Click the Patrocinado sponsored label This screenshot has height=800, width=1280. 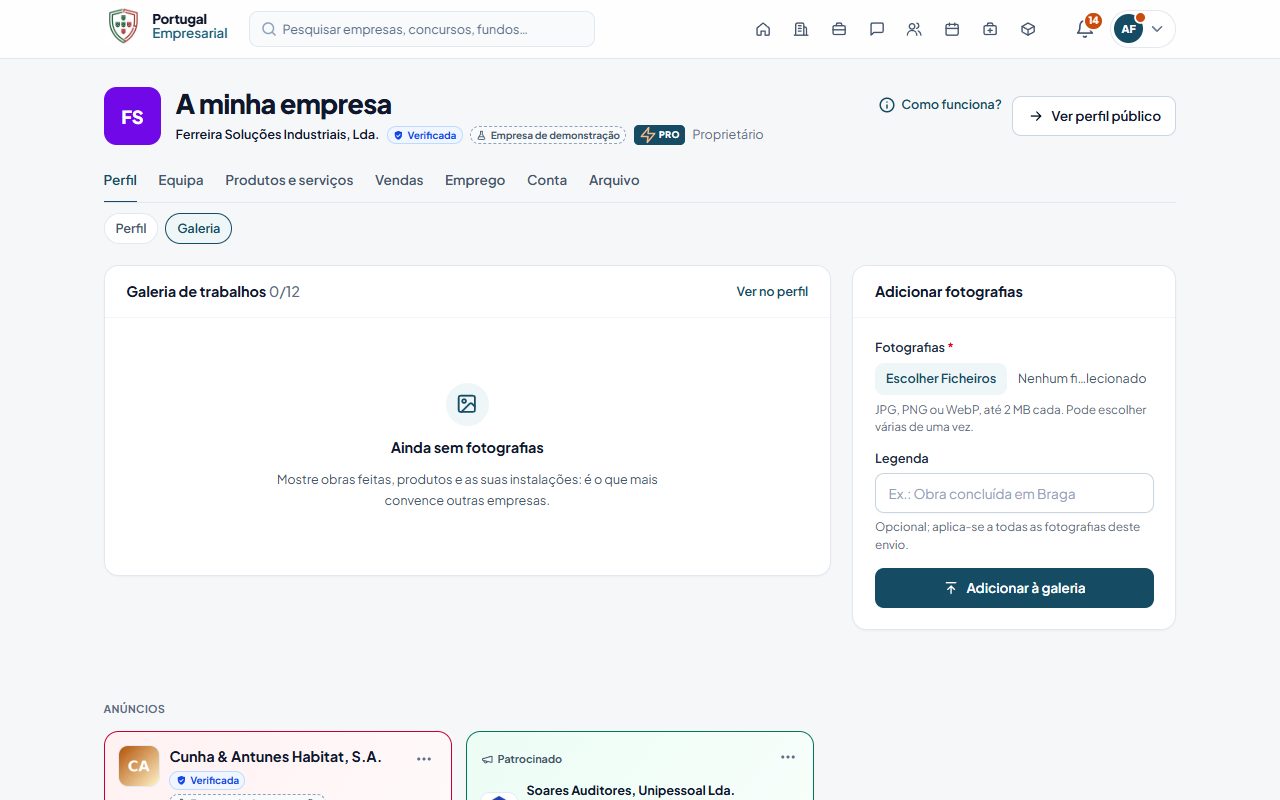pyautogui.click(x=522, y=759)
